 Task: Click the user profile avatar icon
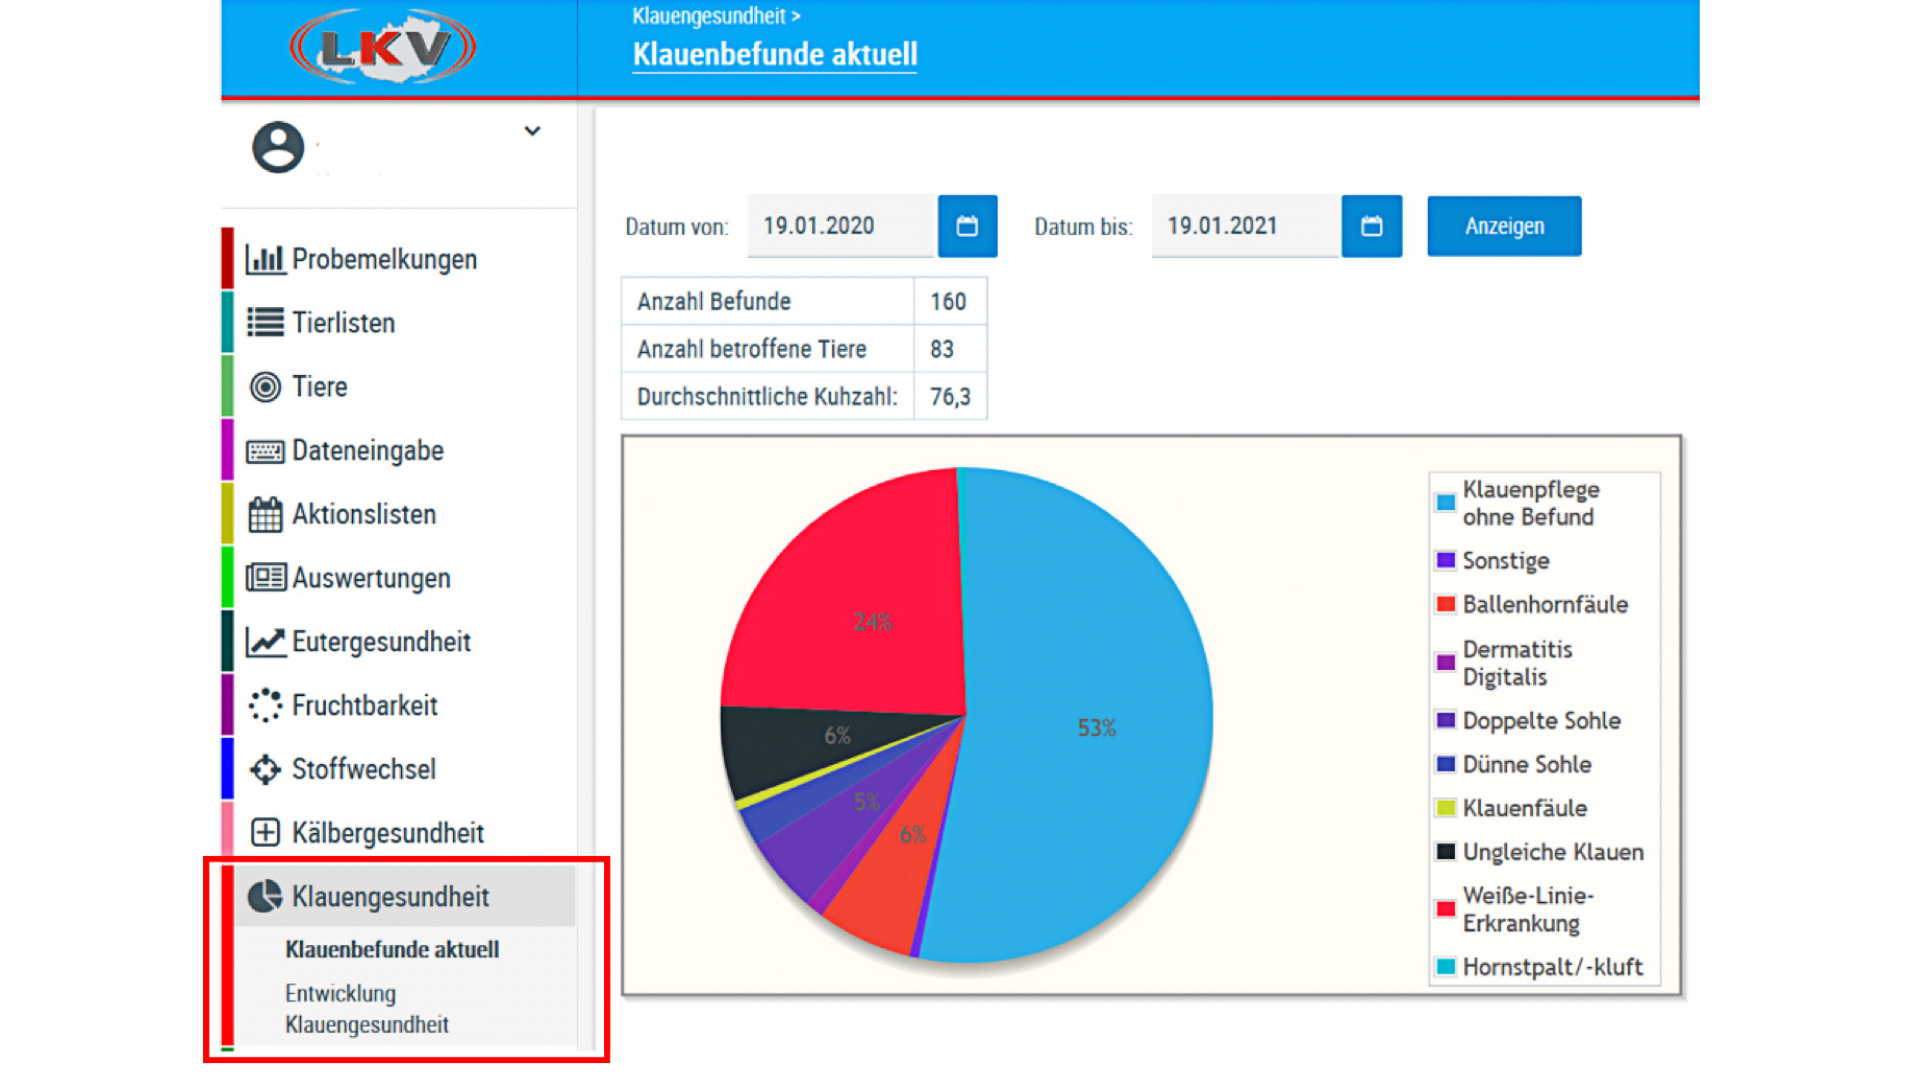point(278,147)
